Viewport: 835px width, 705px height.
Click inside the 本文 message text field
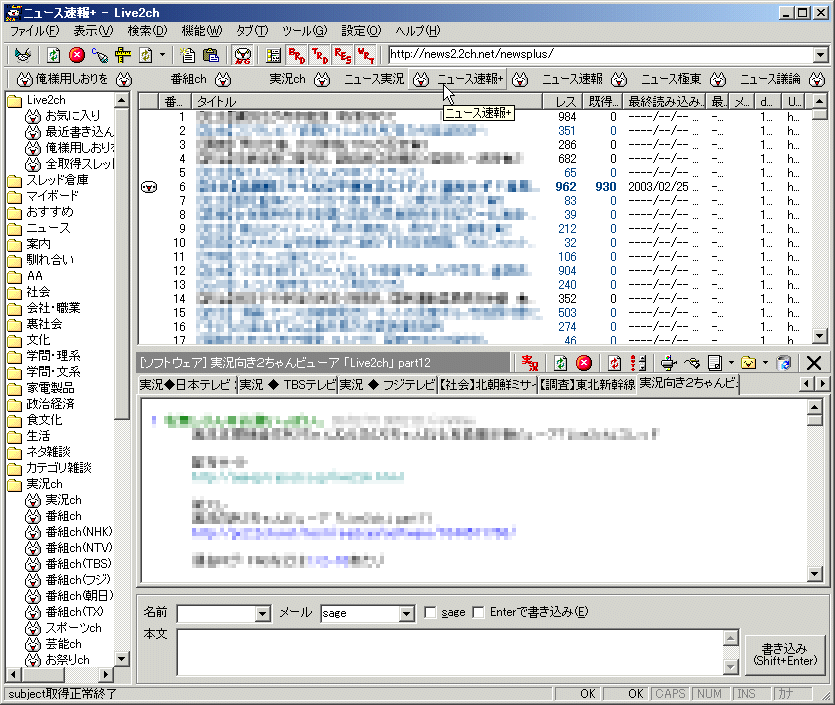point(450,654)
